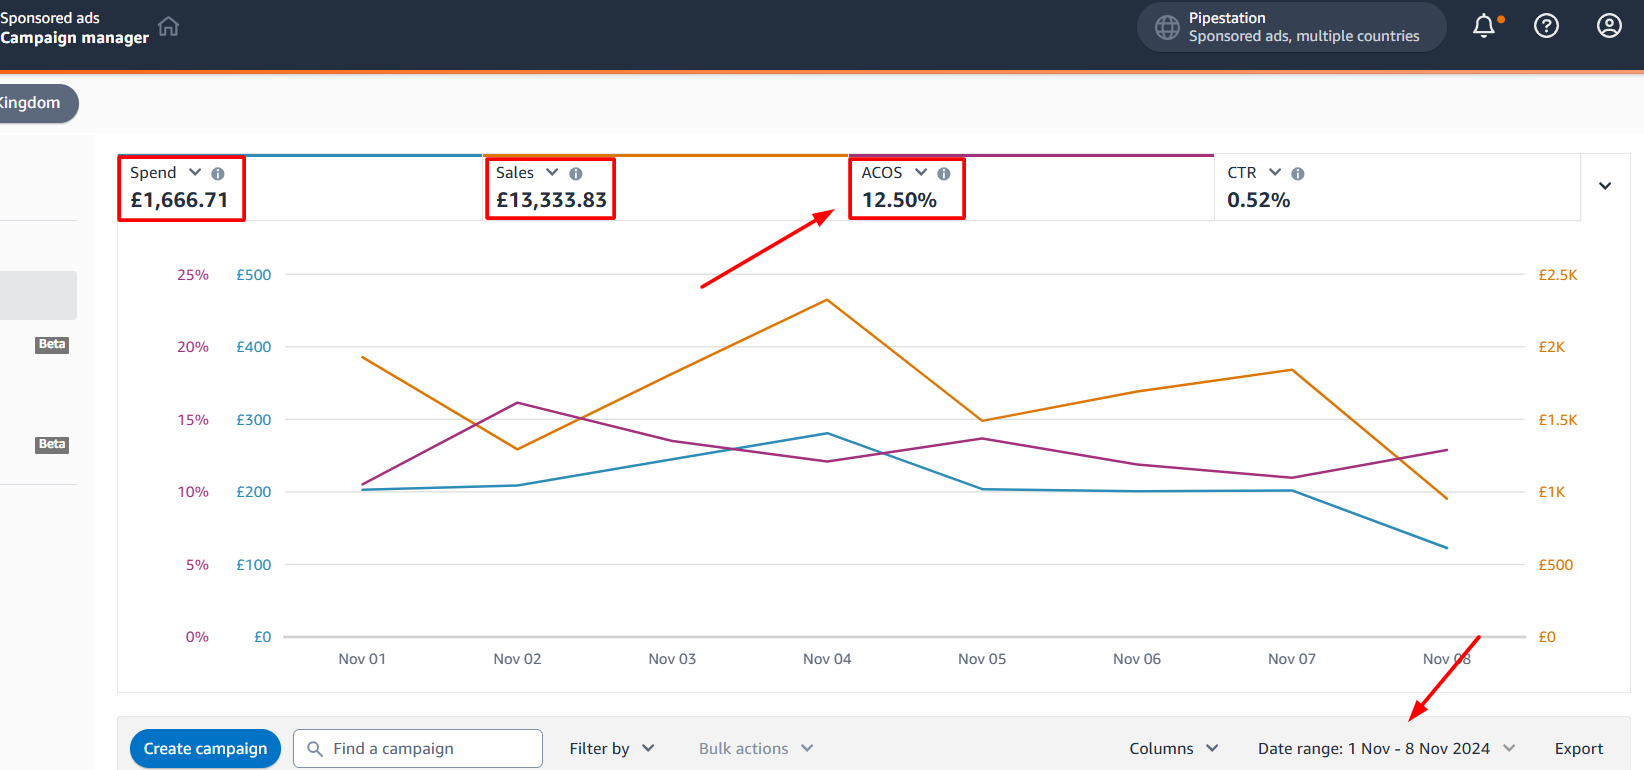Click the 25% left axis label
1644x770 pixels.
pos(193,275)
